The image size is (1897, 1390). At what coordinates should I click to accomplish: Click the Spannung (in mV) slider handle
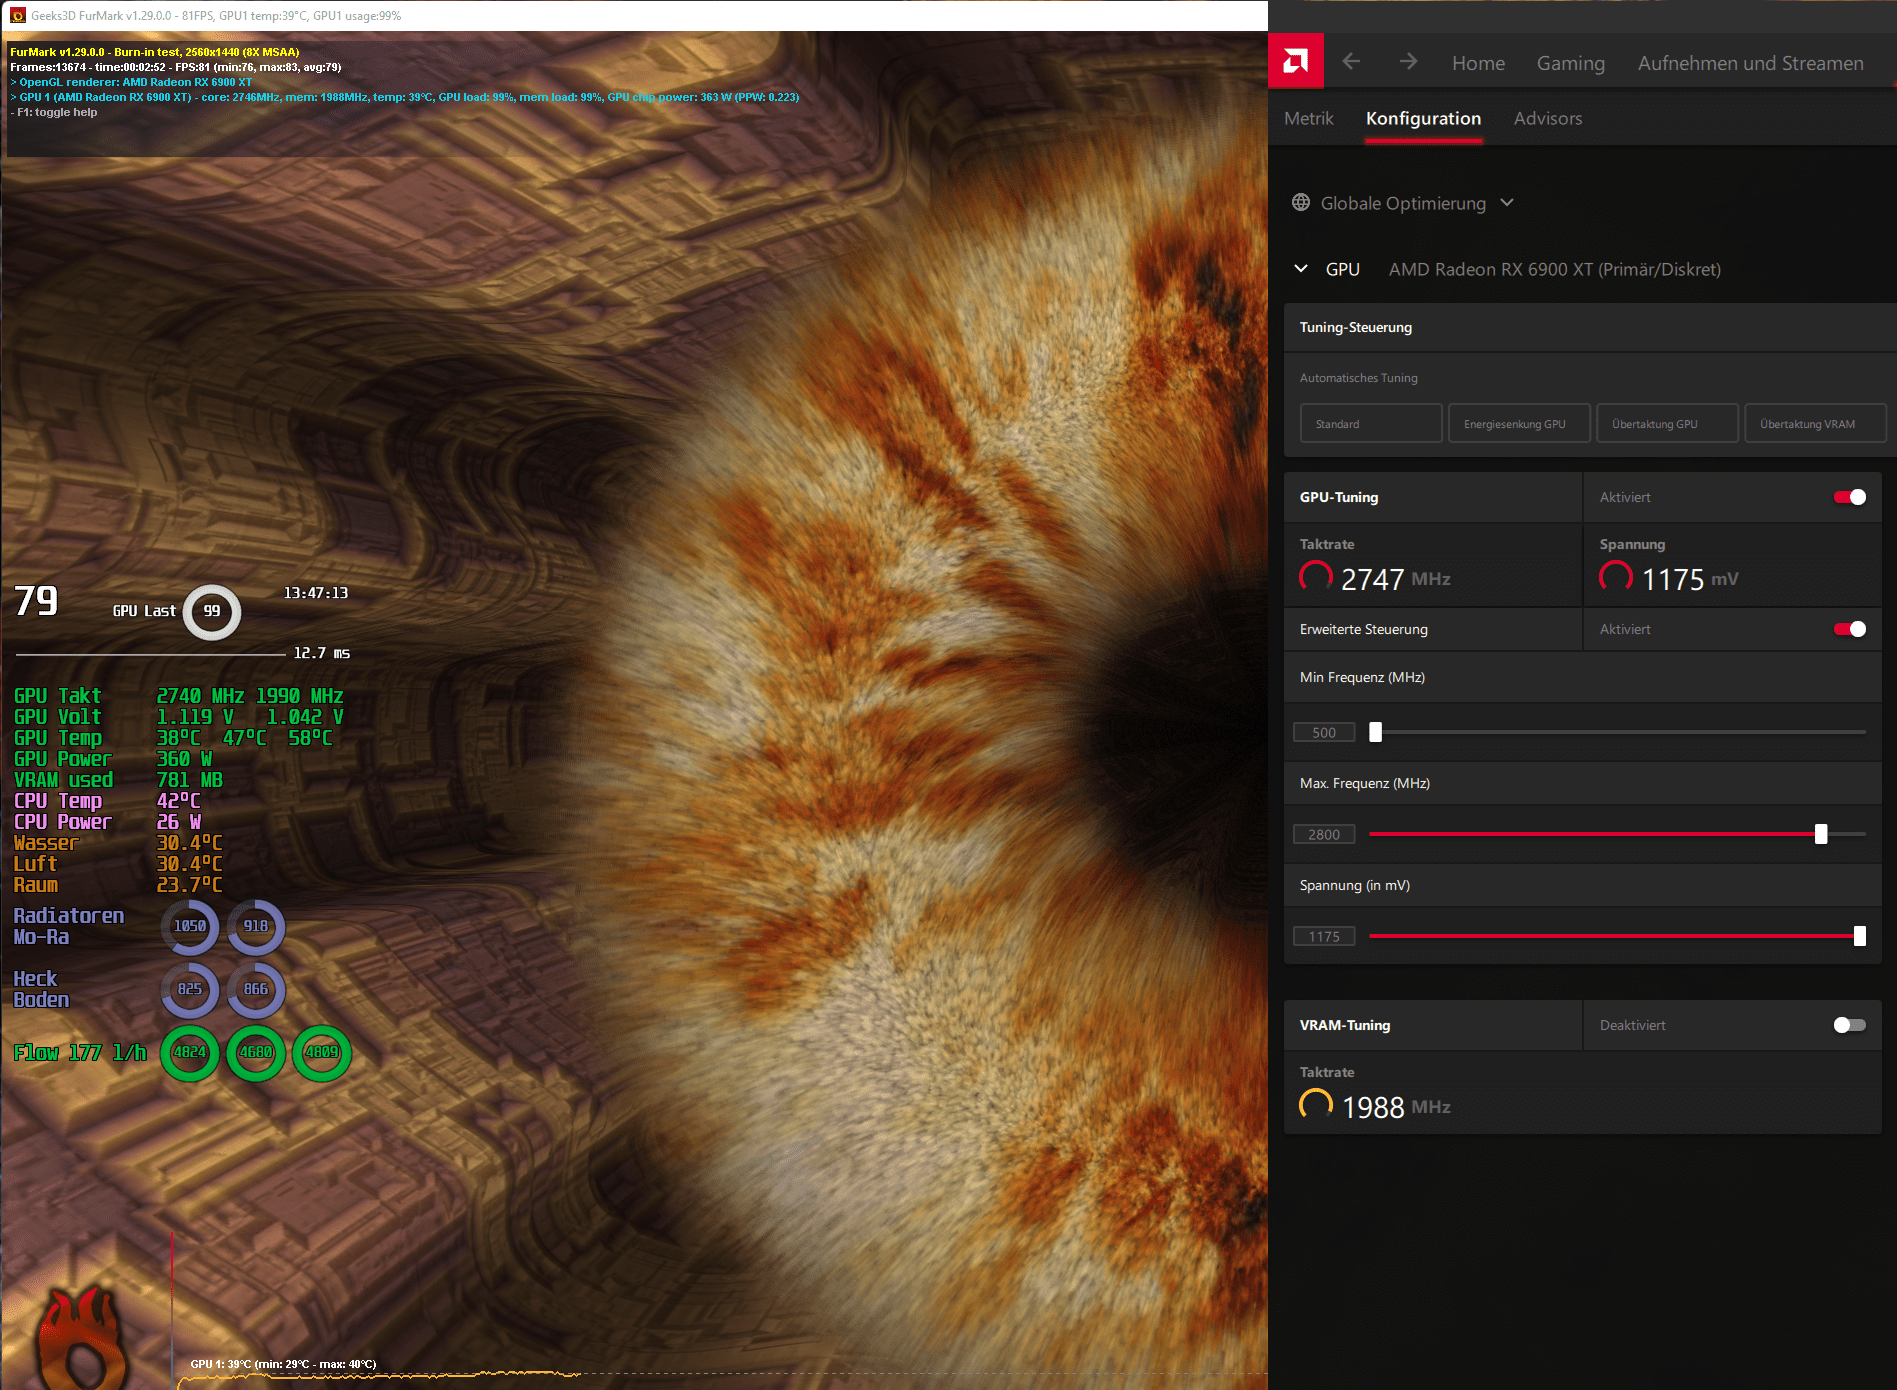tap(1859, 936)
